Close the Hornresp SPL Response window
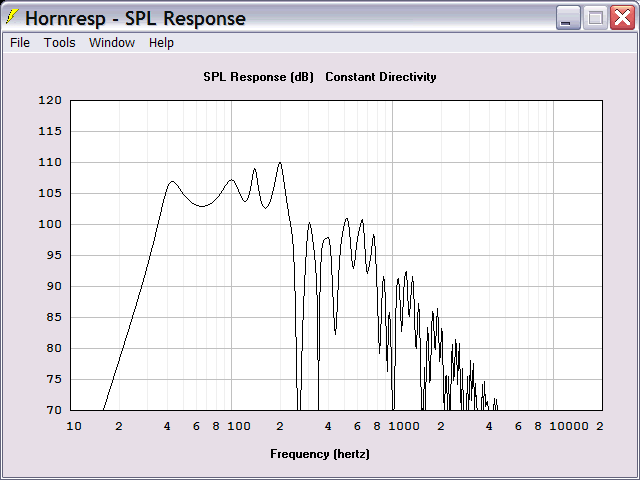Image resolution: width=640 pixels, height=480 pixels. click(x=622, y=18)
